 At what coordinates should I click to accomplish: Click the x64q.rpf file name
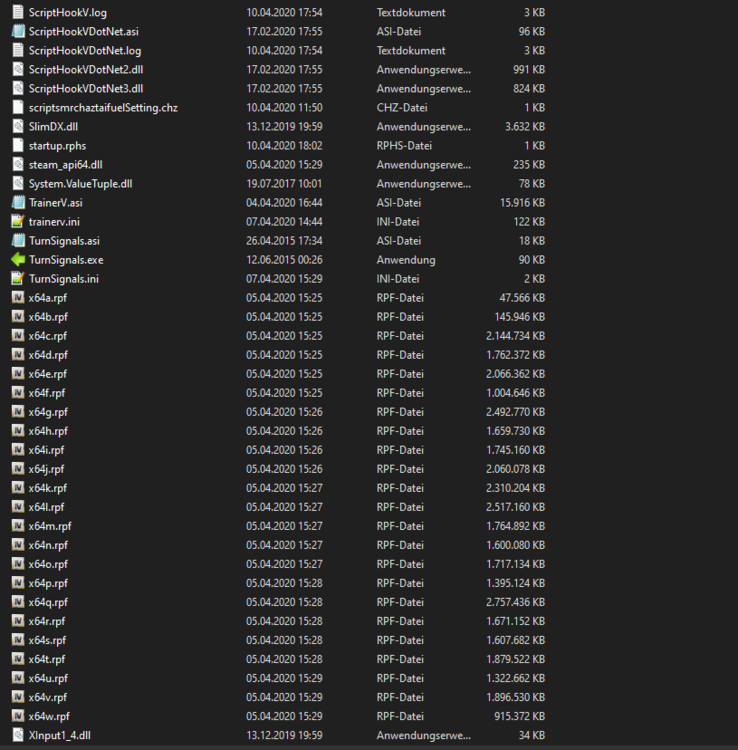point(48,602)
